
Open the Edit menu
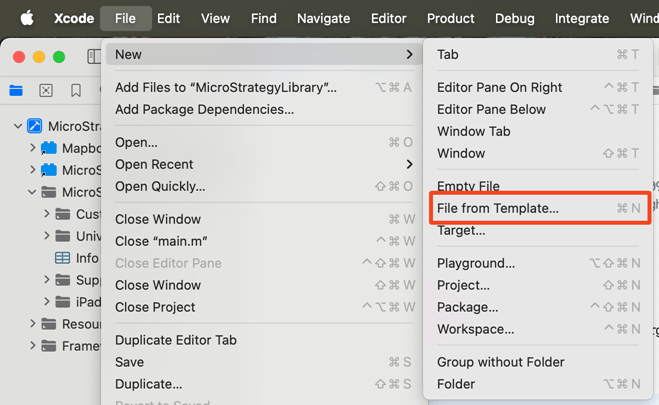(x=169, y=18)
